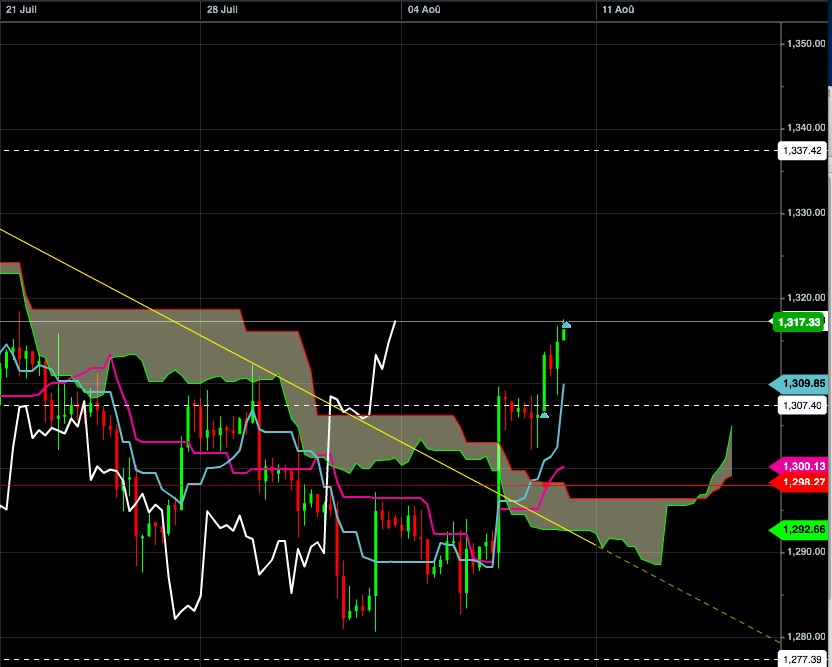The image size is (832, 667).
Task: Click the magenta 1,300.13 price tag
Action: coord(800,467)
